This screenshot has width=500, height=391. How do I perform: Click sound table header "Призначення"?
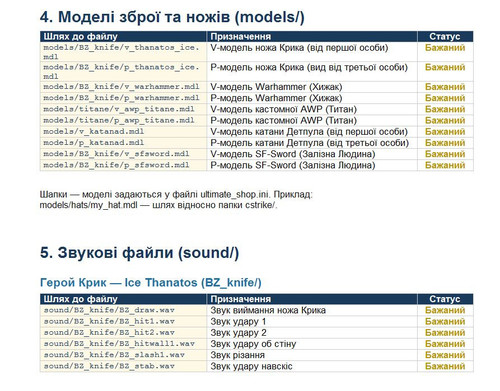240,299
